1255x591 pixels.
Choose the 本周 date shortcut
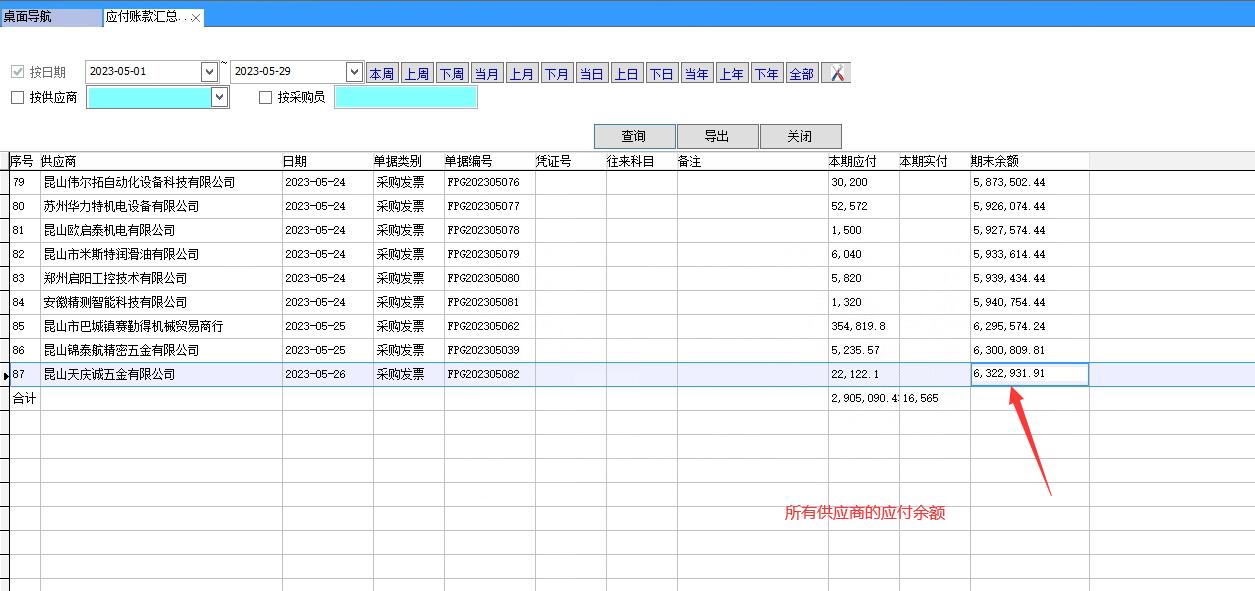point(381,74)
